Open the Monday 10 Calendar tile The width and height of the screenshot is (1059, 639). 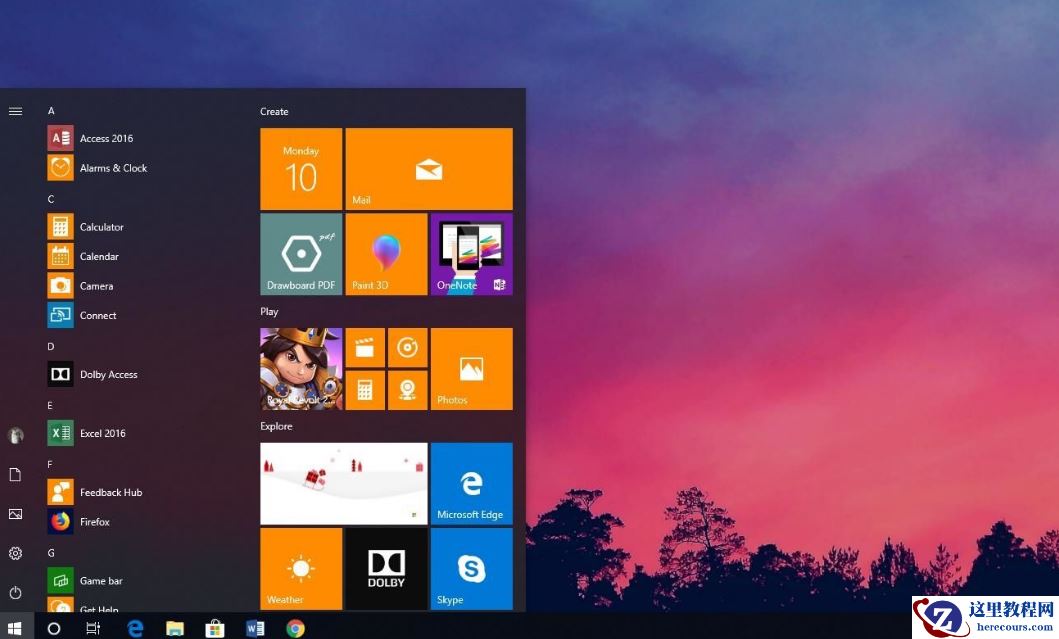pyautogui.click(x=300, y=168)
